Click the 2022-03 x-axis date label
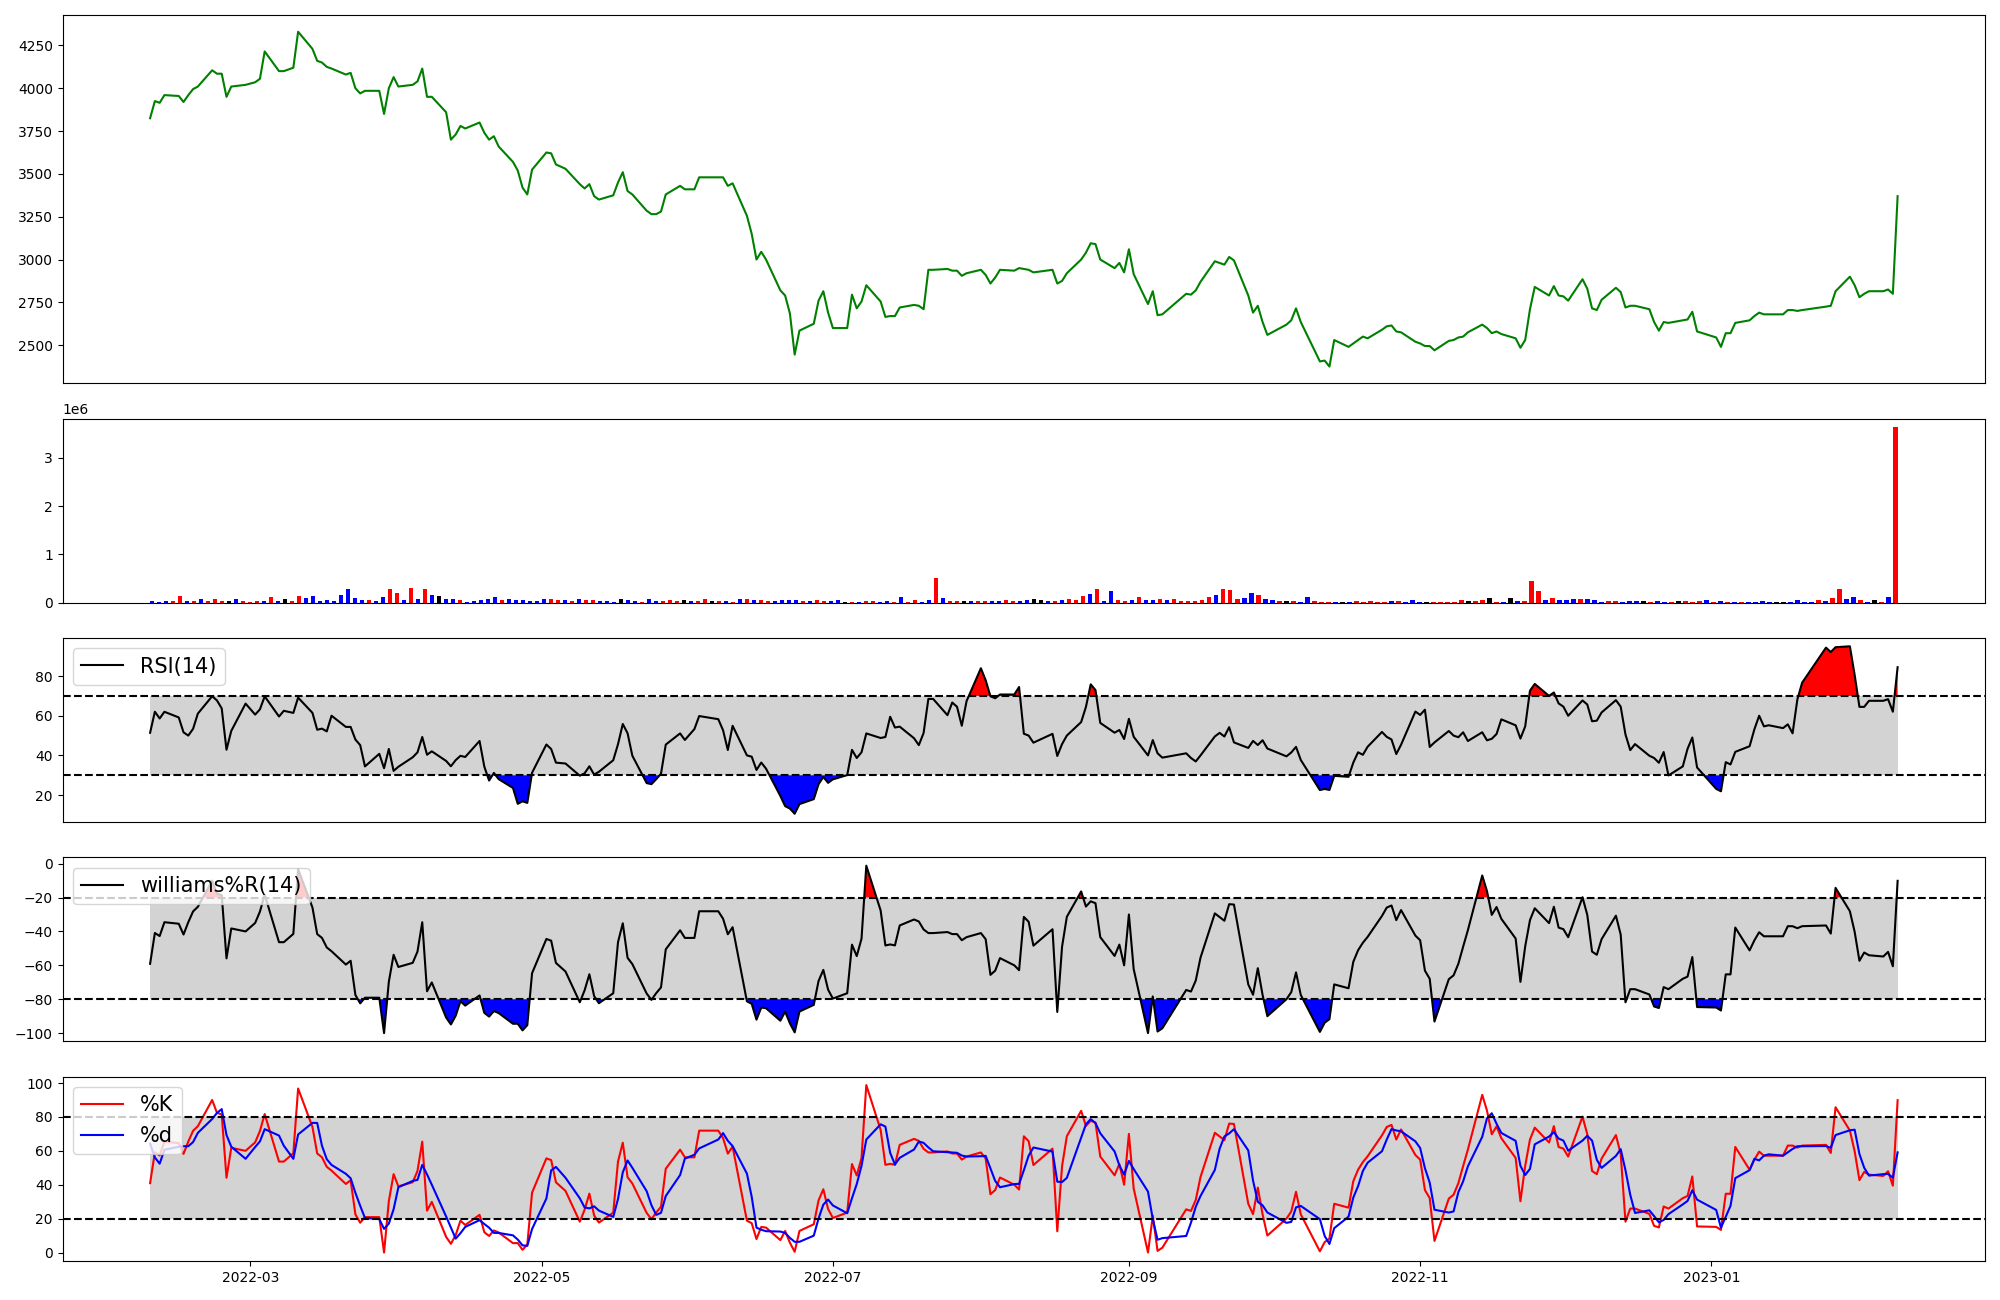 pyautogui.click(x=250, y=1277)
